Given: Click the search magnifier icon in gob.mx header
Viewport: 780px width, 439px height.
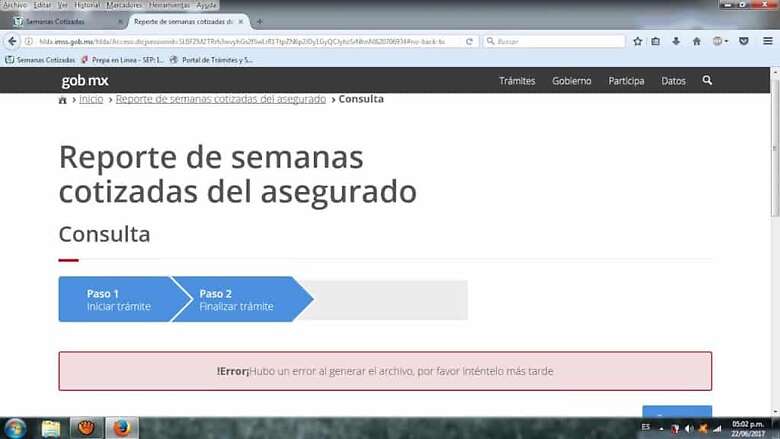Looking at the screenshot, I should click(707, 80).
